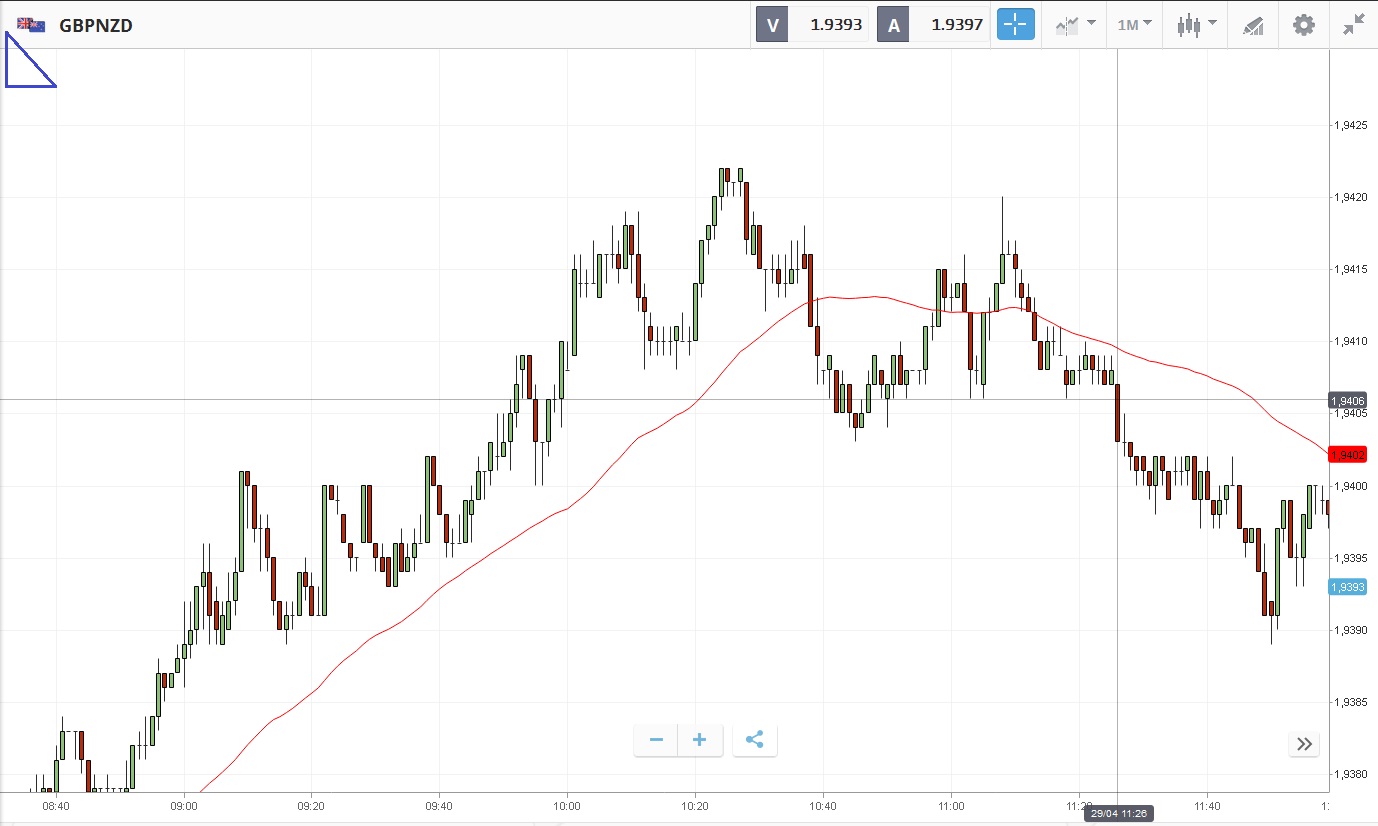This screenshot has width=1378, height=826.
Task: Click the 1,9410 price axis label
Action: coord(1352,342)
